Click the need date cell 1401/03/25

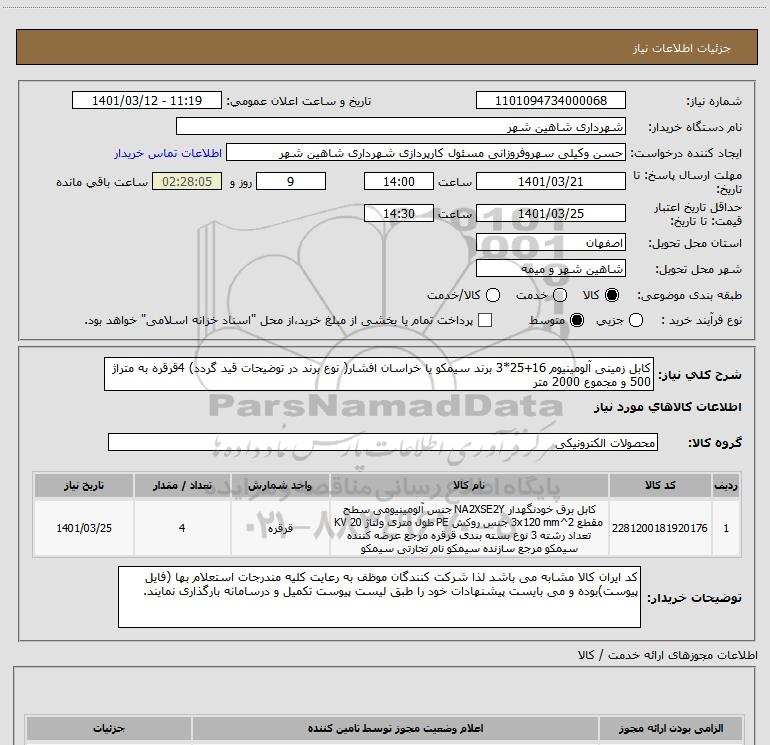(x=83, y=528)
